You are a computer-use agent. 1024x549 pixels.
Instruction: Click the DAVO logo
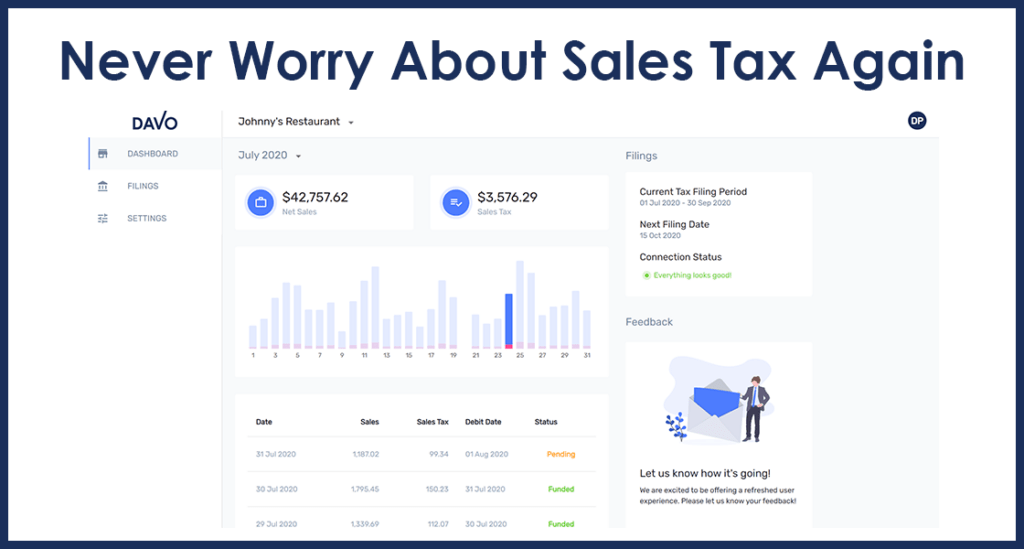(154, 122)
